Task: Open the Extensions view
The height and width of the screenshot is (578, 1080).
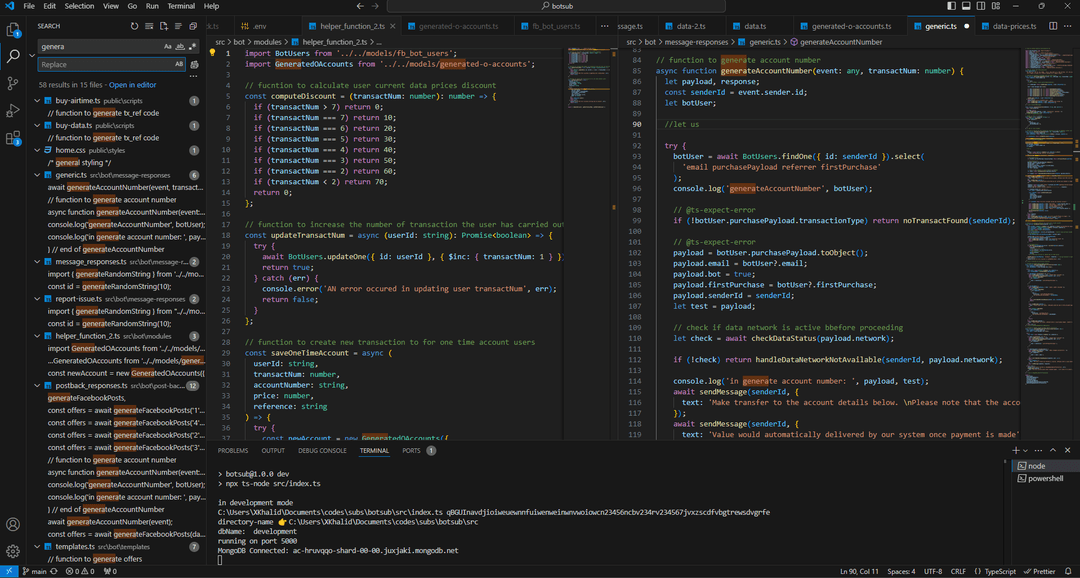Action: coord(13,138)
